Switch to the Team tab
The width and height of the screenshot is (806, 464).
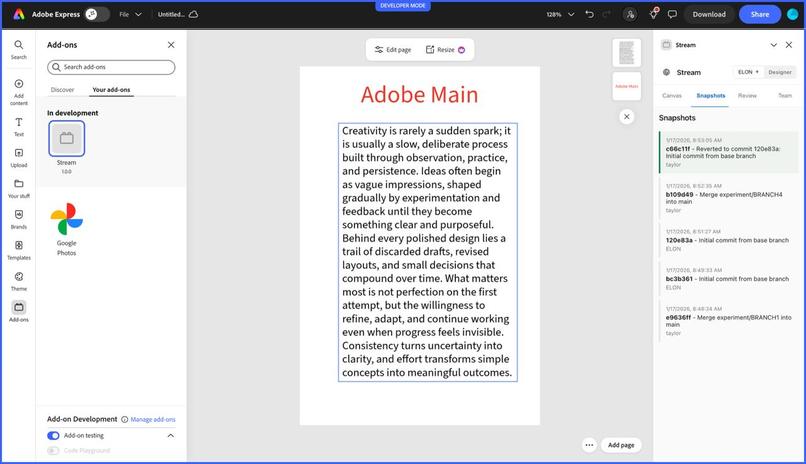coord(785,96)
